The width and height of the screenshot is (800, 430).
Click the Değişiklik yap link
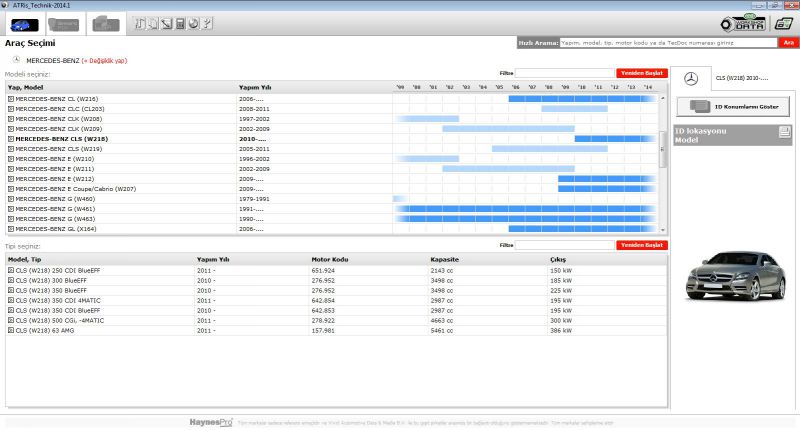(105, 61)
